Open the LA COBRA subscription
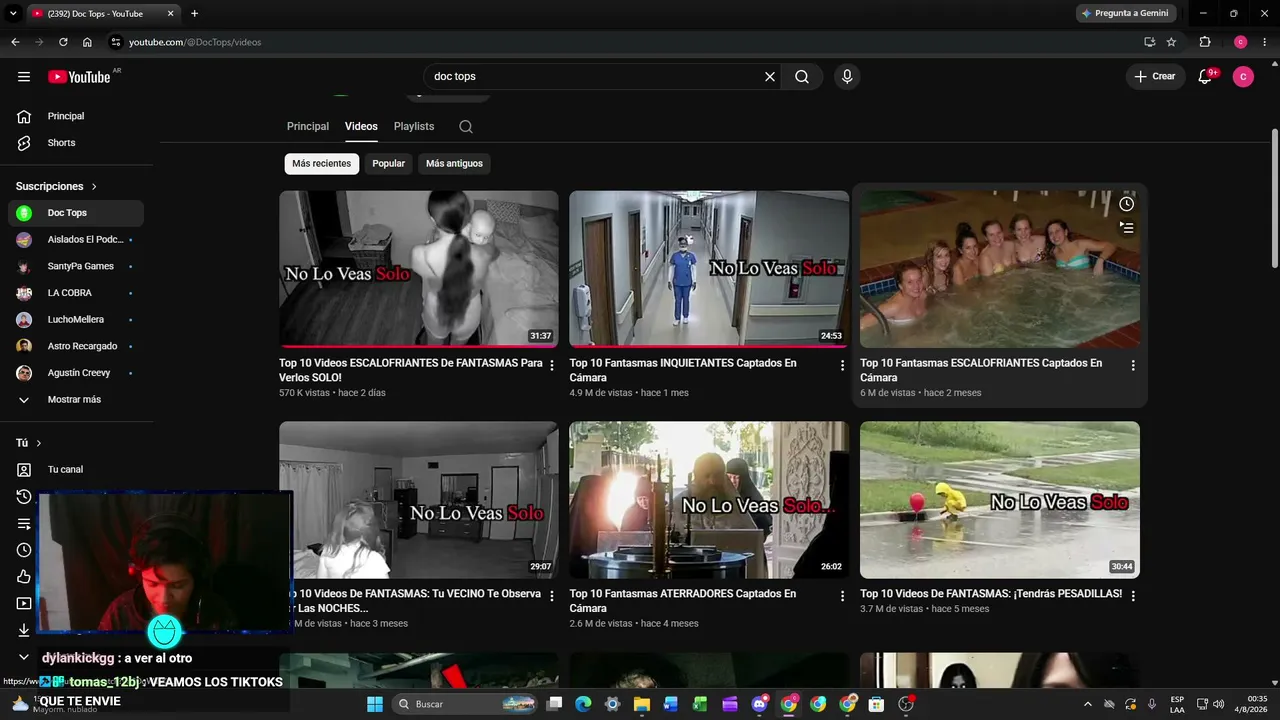 coord(75,293)
